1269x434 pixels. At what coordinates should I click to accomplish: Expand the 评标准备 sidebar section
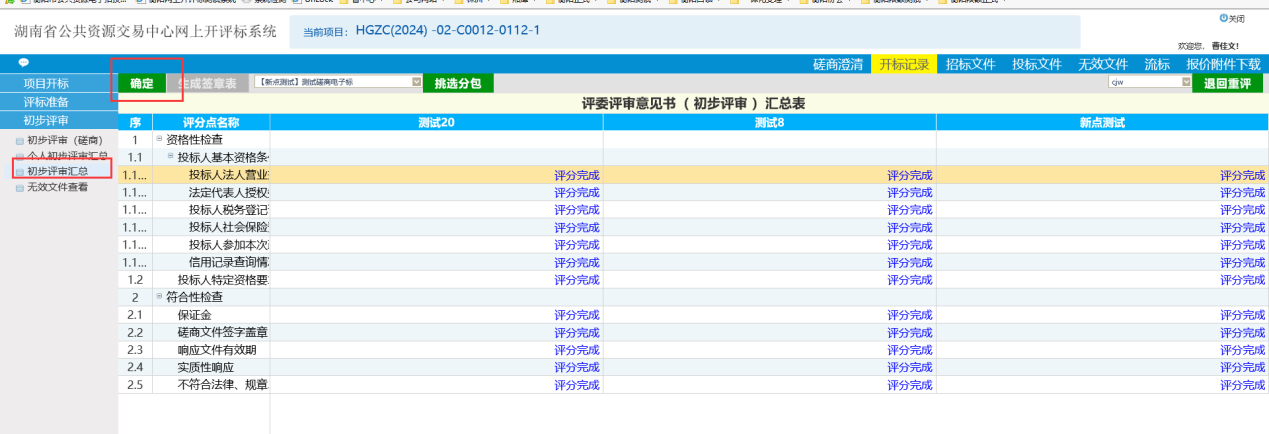point(47,101)
